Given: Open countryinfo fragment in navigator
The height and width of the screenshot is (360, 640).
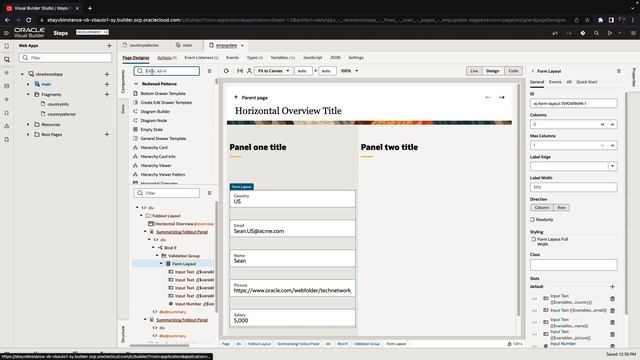Looking at the screenshot, I should 58,104.
